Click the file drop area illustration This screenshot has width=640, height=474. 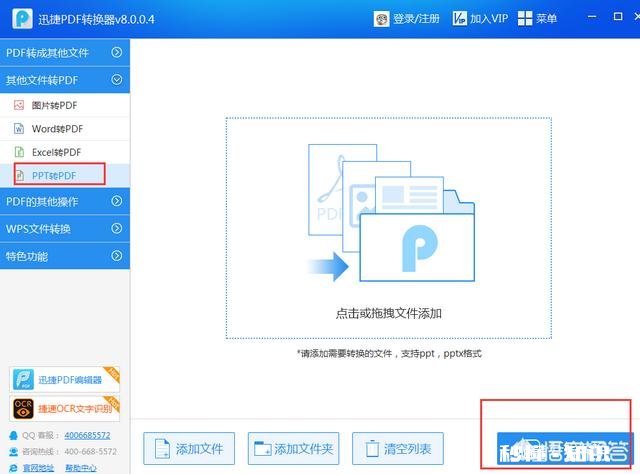coord(391,213)
